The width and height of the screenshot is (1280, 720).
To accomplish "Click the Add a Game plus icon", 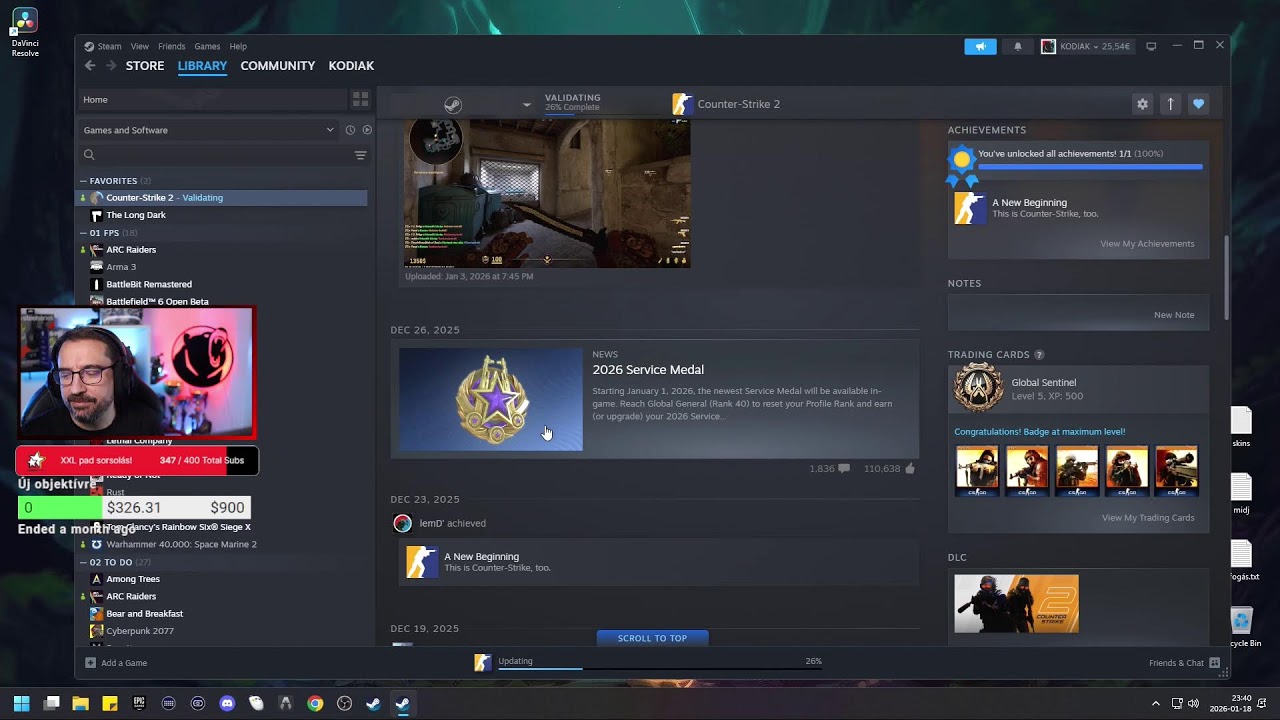I will click(90, 663).
